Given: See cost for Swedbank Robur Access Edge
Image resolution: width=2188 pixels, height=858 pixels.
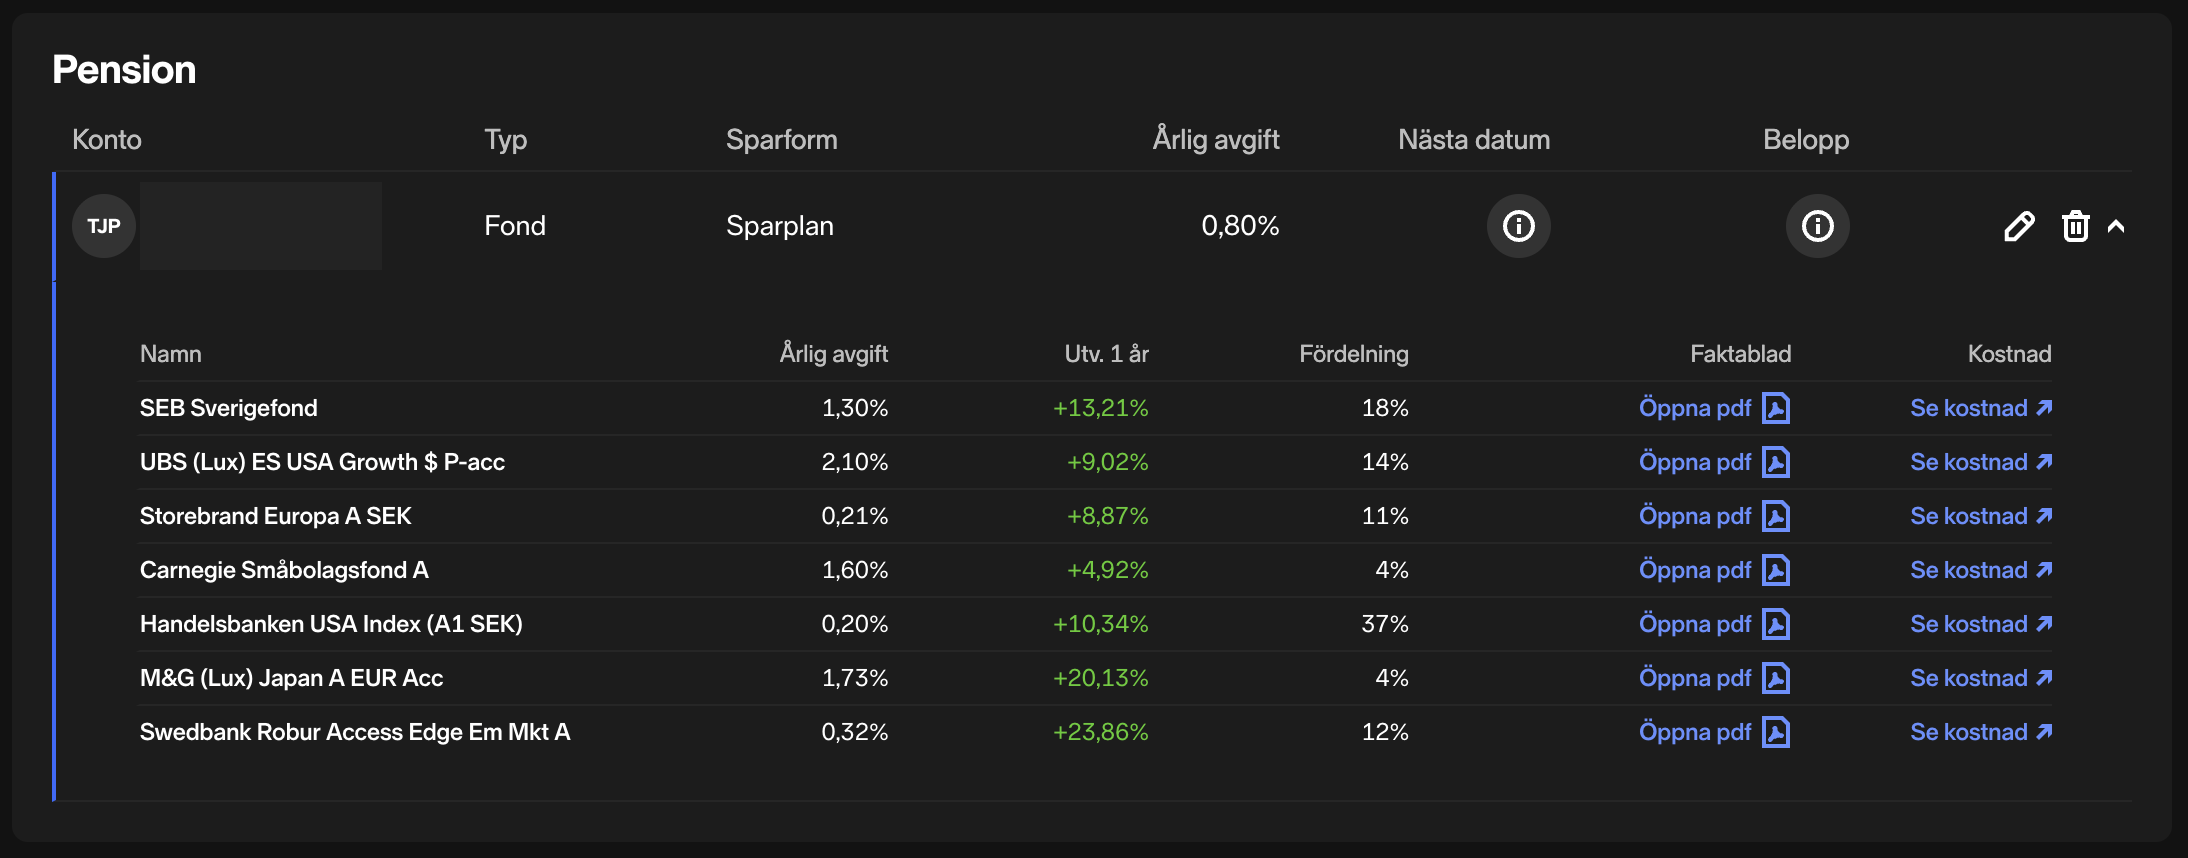Looking at the screenshot, I should pos(1980,732).
